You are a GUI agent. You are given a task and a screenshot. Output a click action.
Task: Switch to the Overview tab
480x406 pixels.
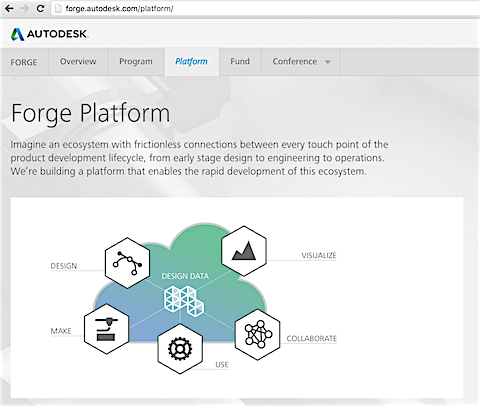(x=78, y=62)
